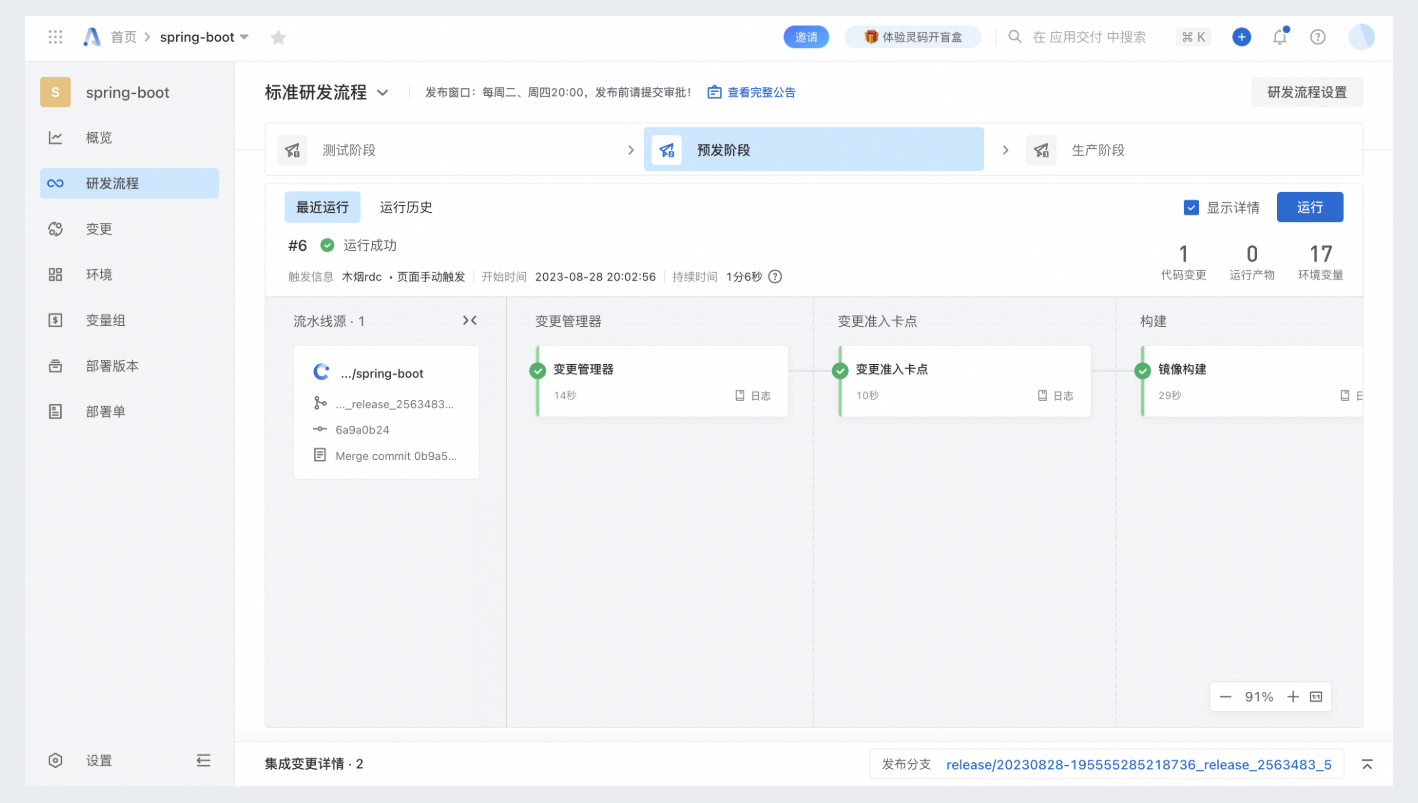The image size is (1418, 803).
Task: Open 日志 for 变更准入卡点 task
Action: 1055,396
